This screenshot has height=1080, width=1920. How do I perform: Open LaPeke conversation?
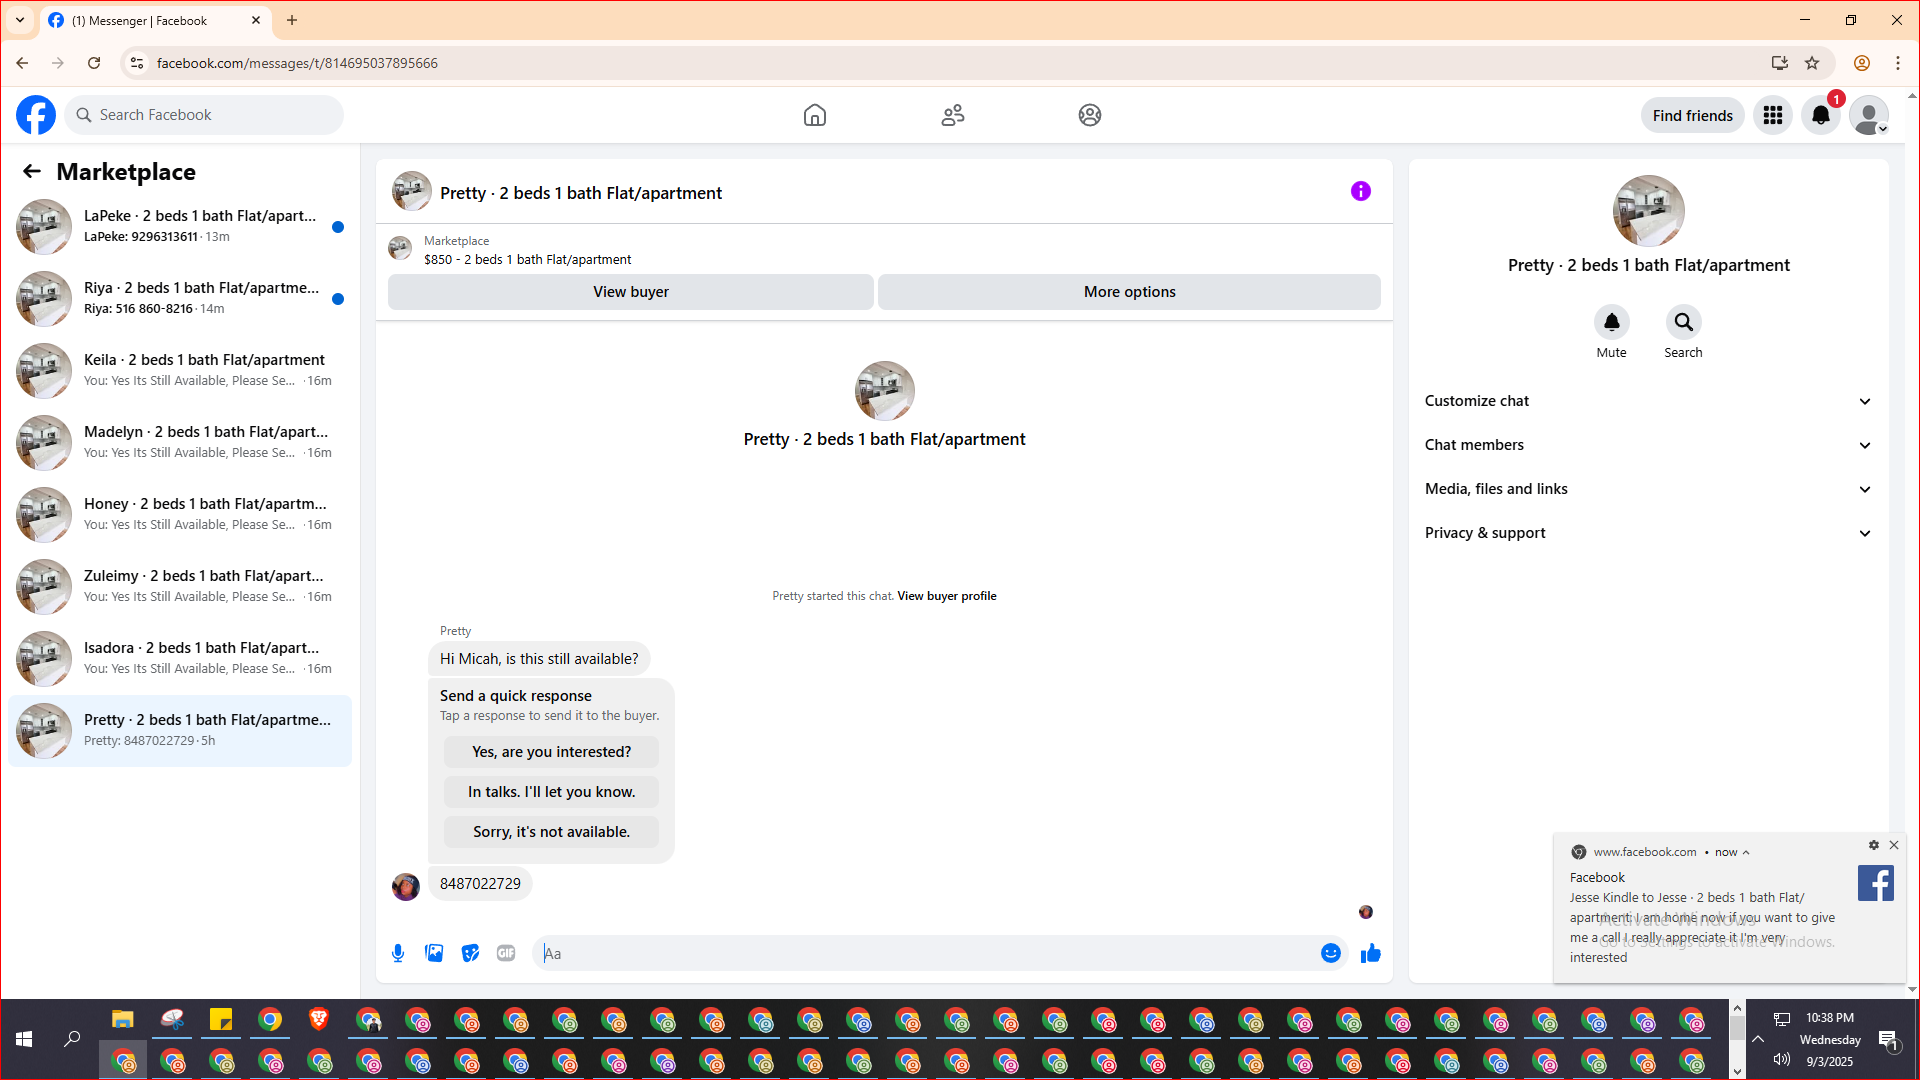click(180, 227)
